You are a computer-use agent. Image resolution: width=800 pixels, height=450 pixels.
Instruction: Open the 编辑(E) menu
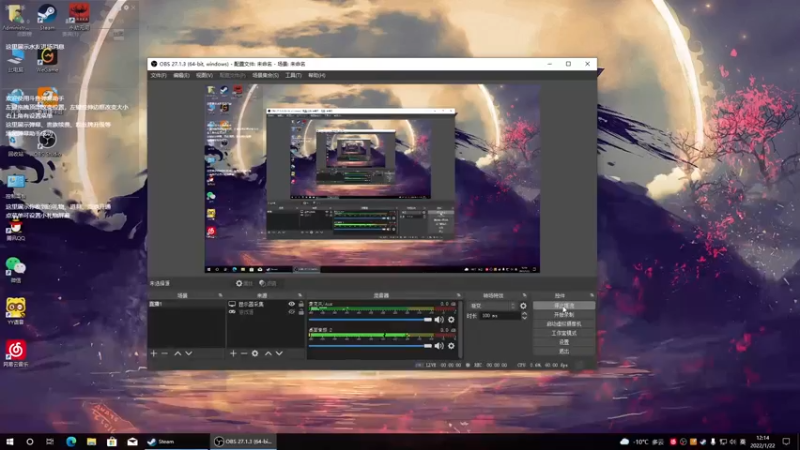pos(181,76)
